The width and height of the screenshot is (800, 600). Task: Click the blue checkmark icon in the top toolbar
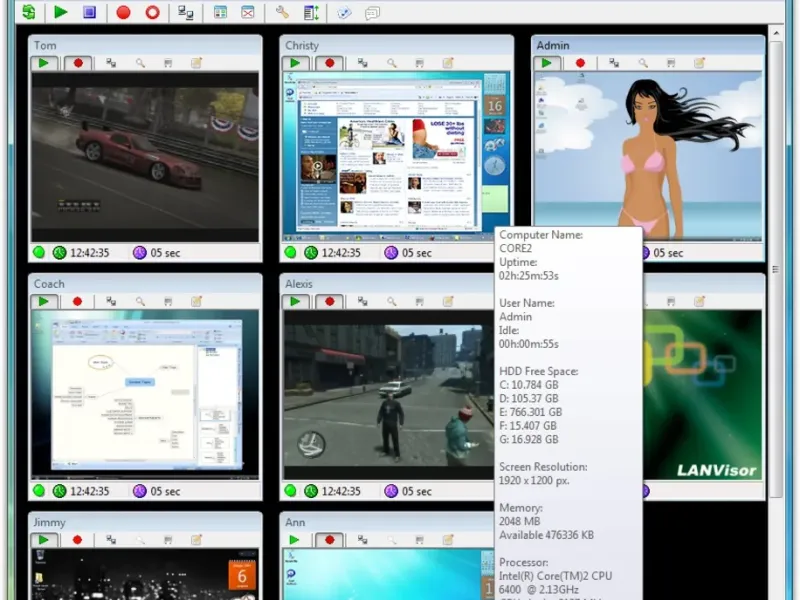[344, 13]
